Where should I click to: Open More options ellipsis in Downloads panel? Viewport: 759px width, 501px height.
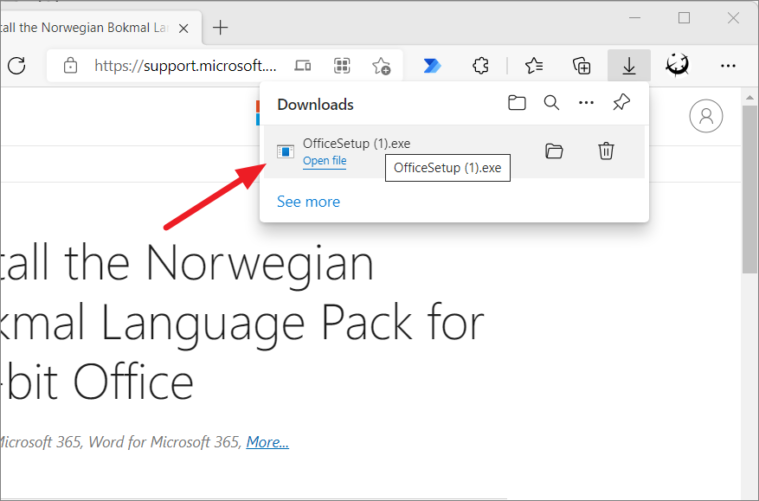tap(586, 103)
